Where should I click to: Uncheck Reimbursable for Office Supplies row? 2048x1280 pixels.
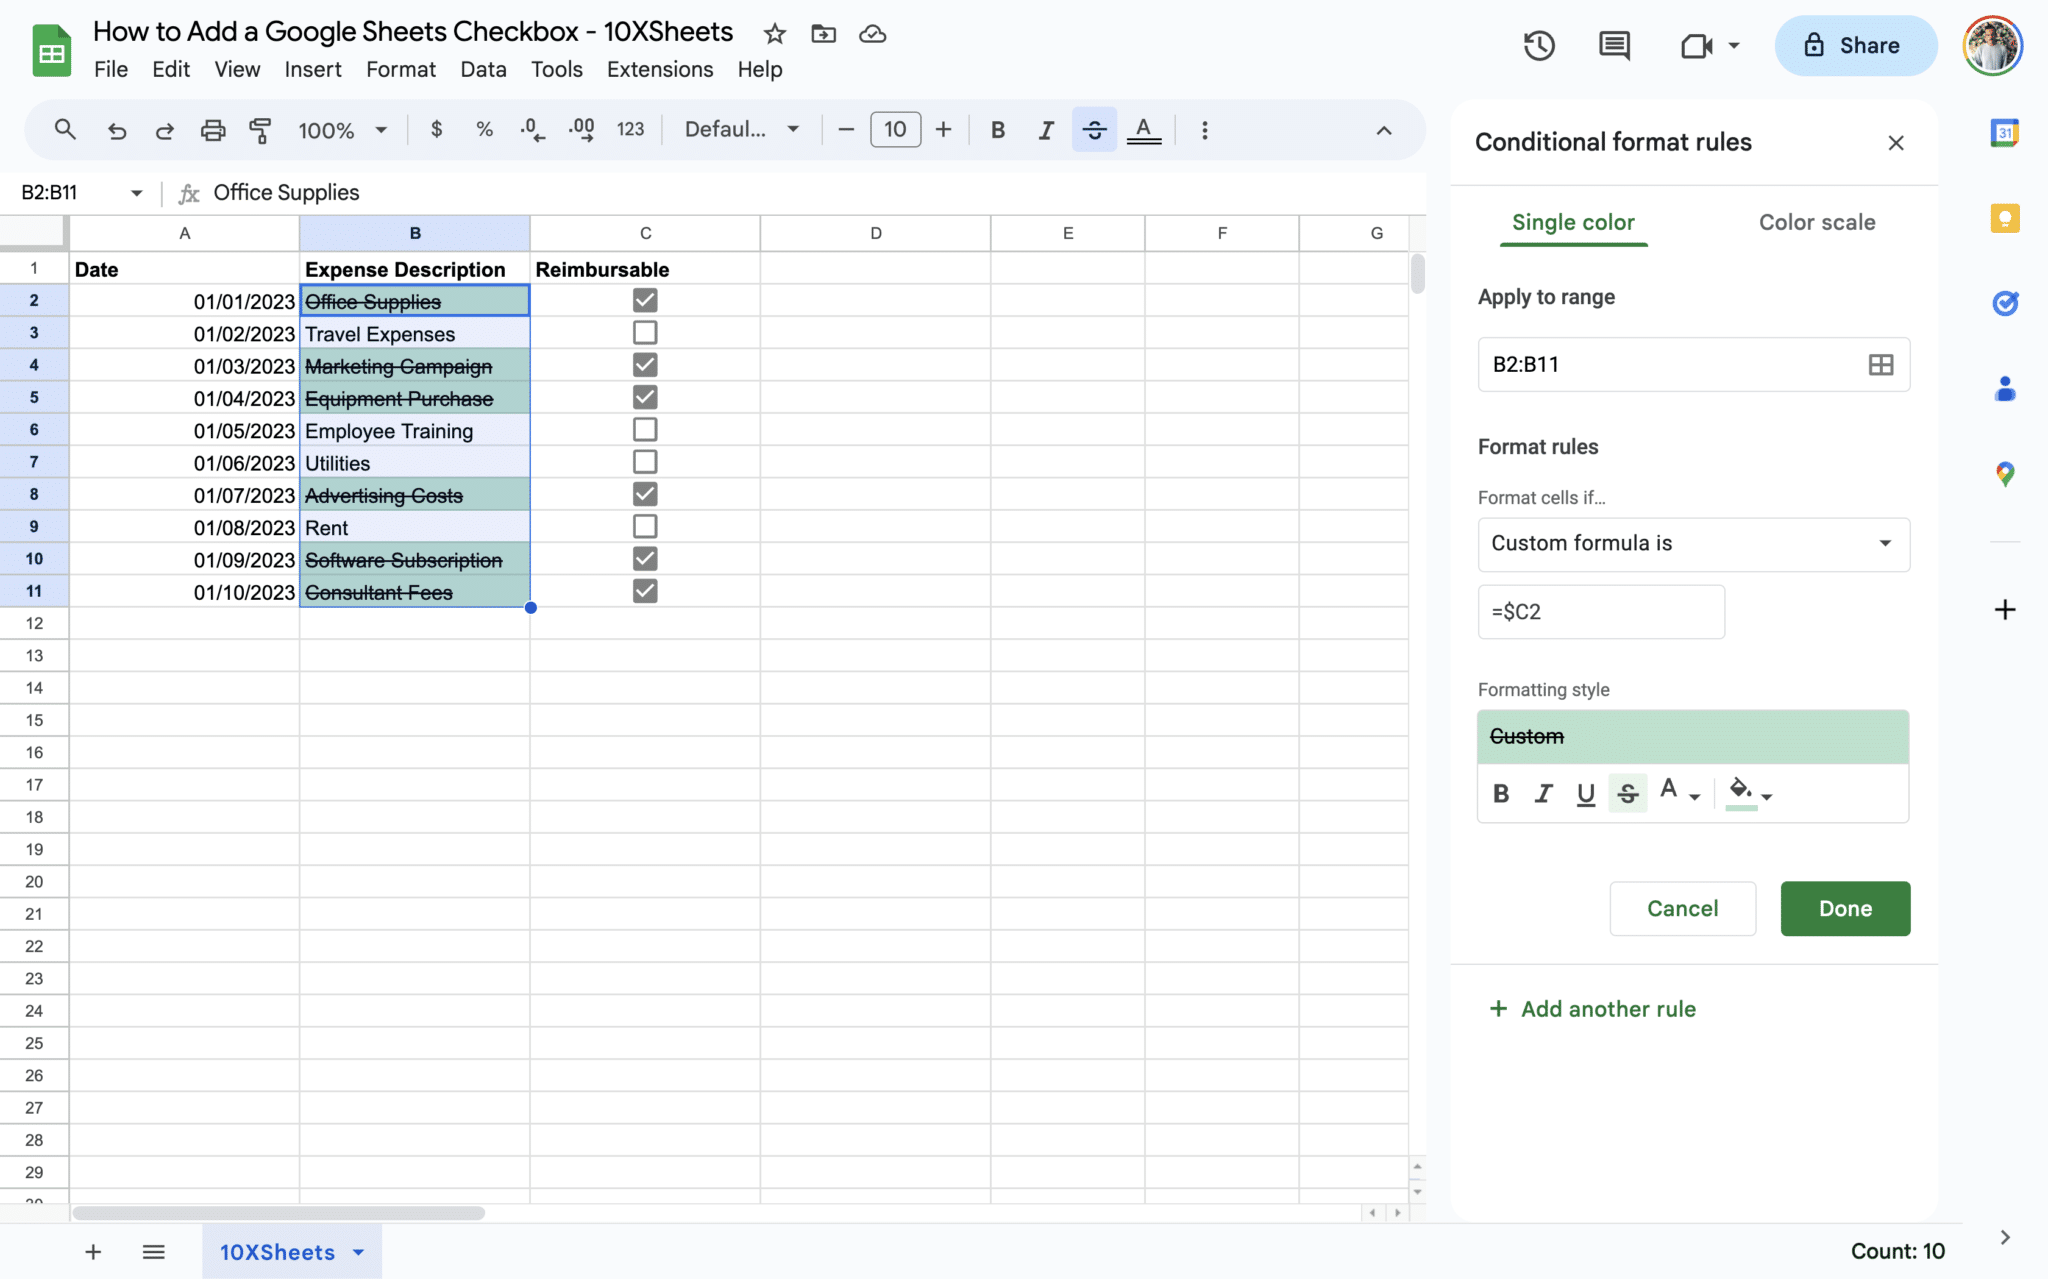(645, 300)
